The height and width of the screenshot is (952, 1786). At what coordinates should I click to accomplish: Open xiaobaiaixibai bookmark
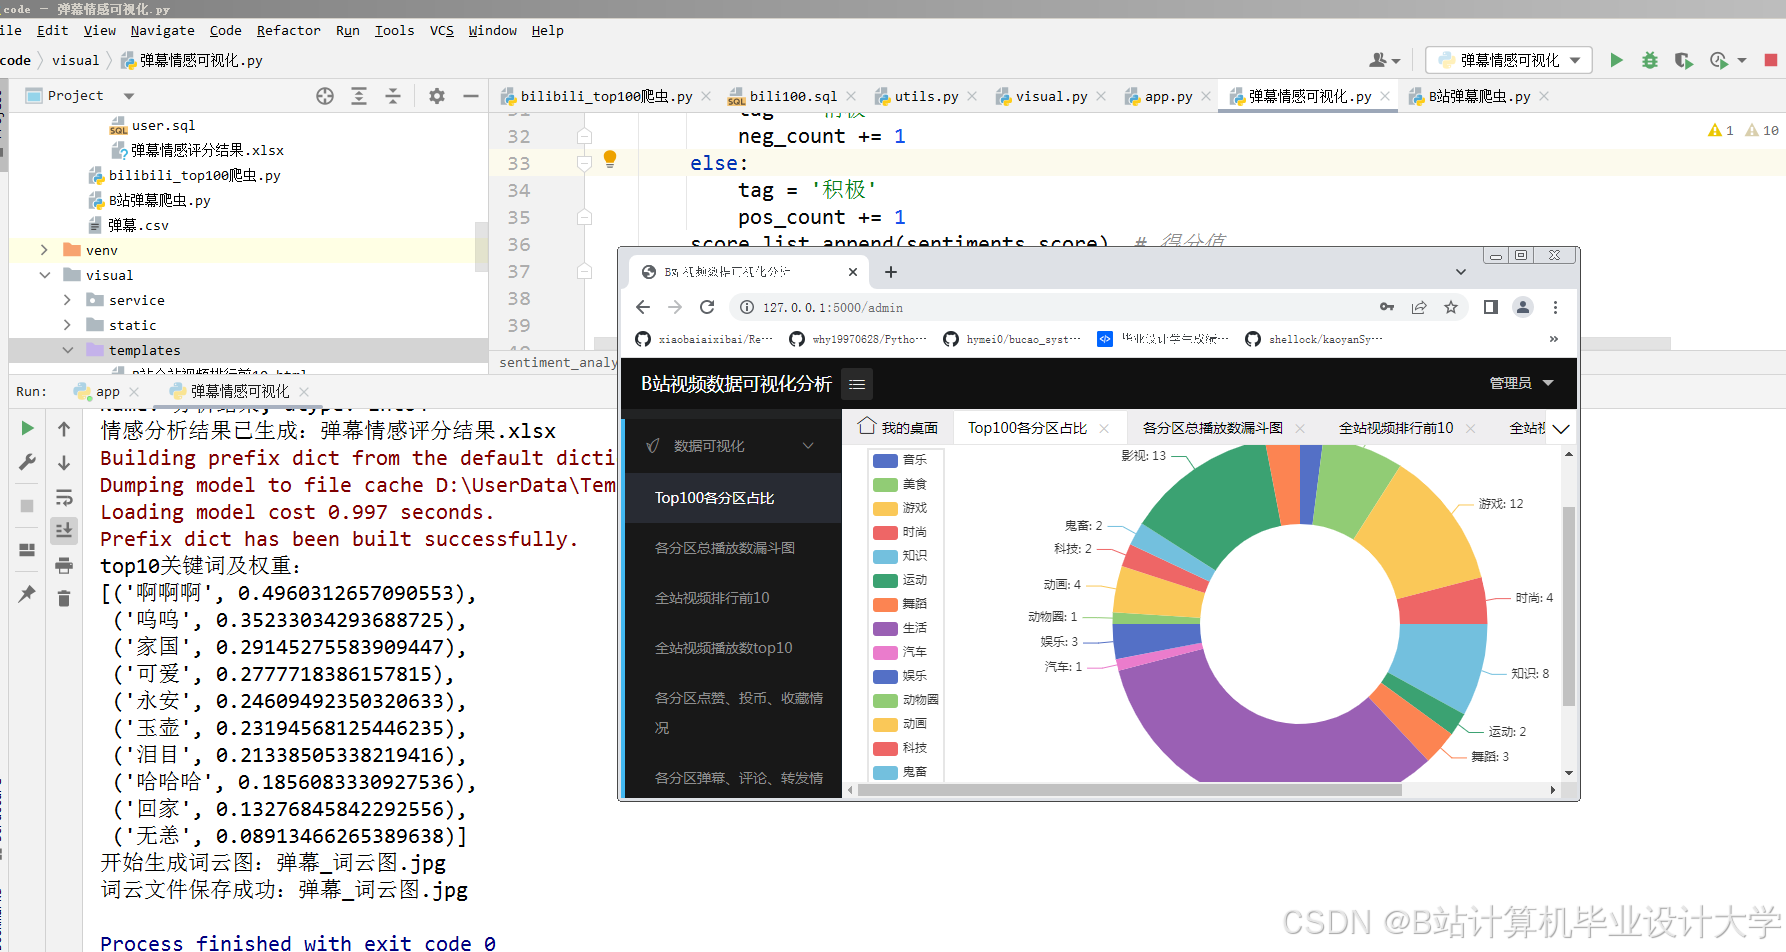(x=704, y=339)
